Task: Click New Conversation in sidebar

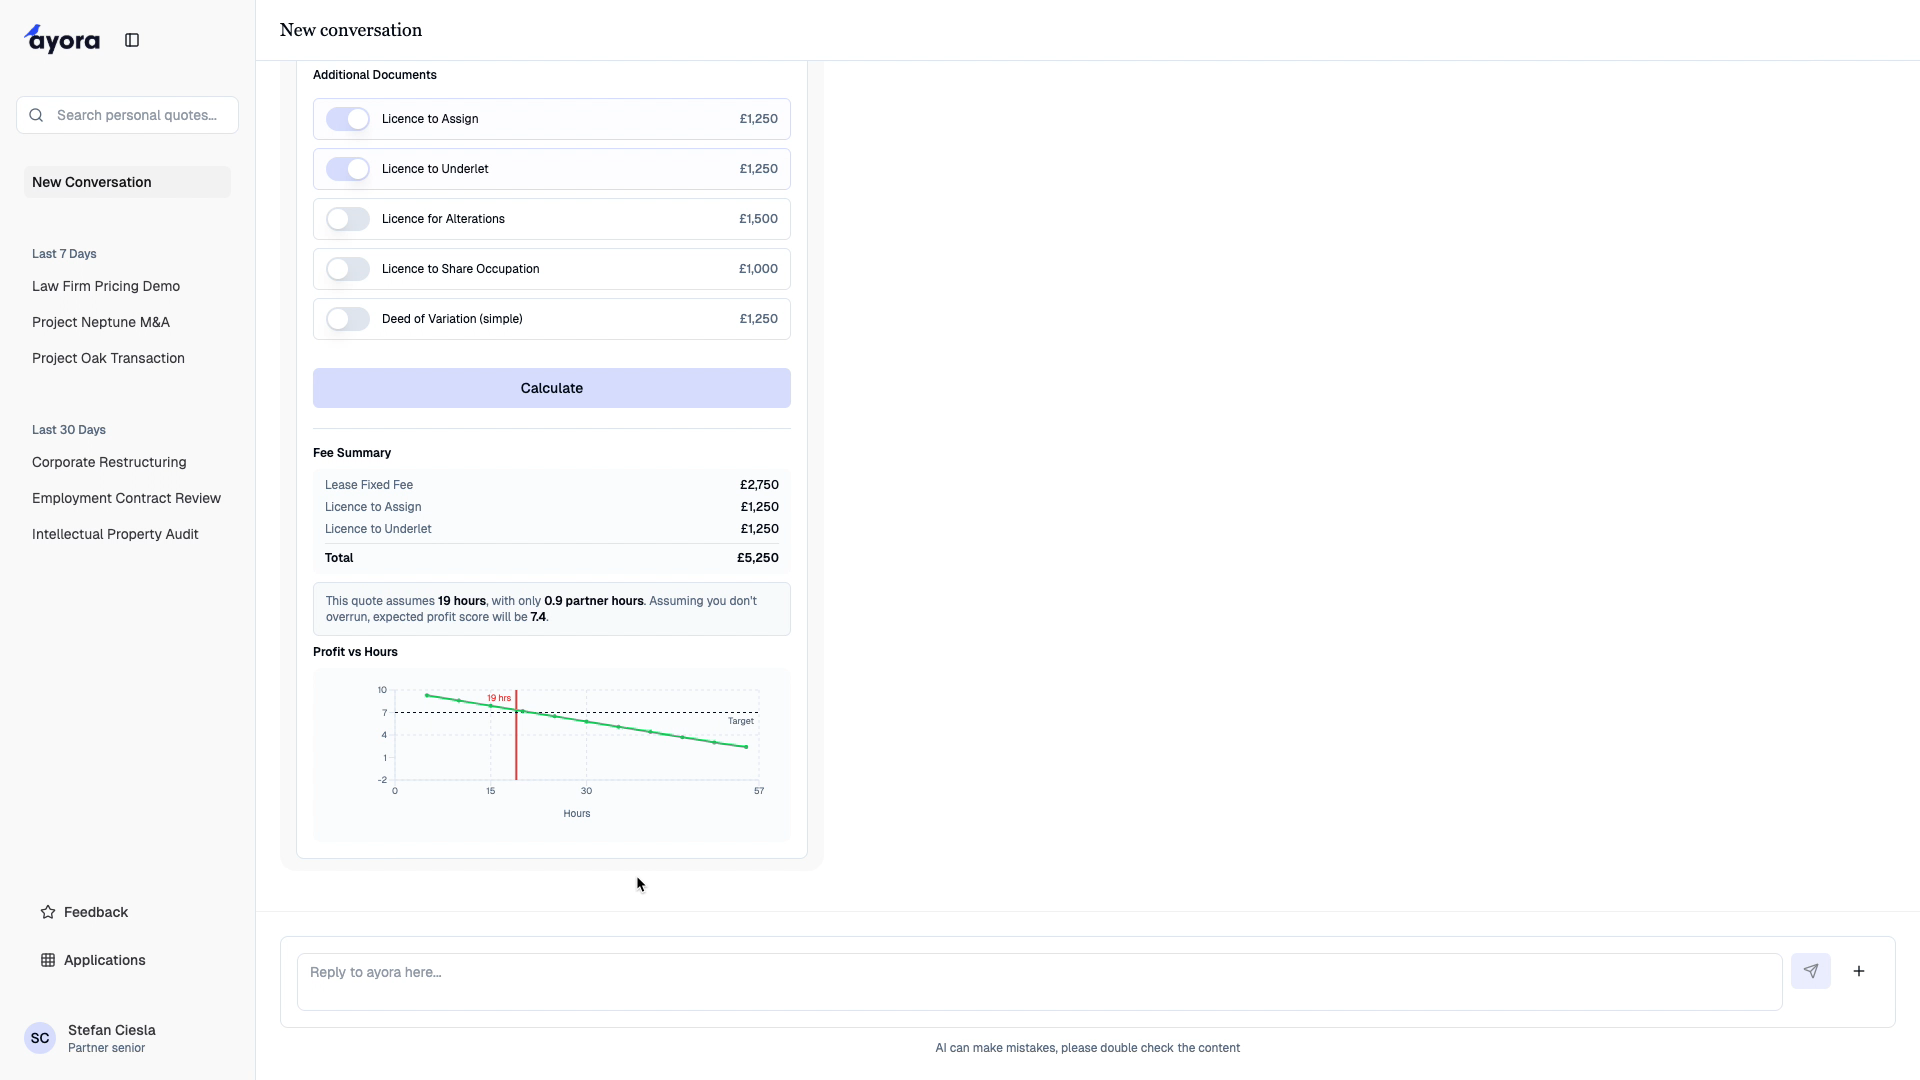Action: pyautogui.click(x=92, y=182)
